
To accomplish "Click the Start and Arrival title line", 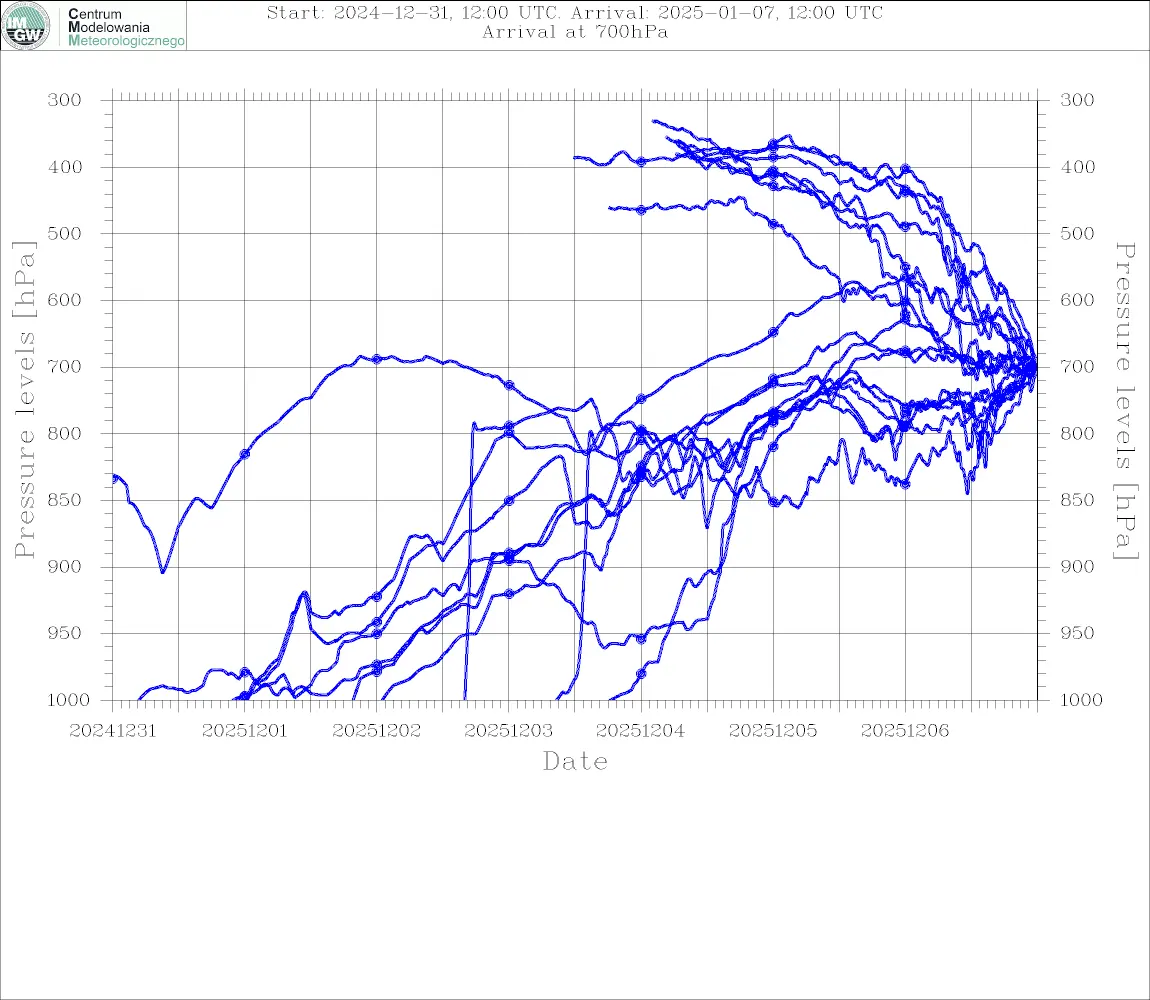I will click(575, 12).
